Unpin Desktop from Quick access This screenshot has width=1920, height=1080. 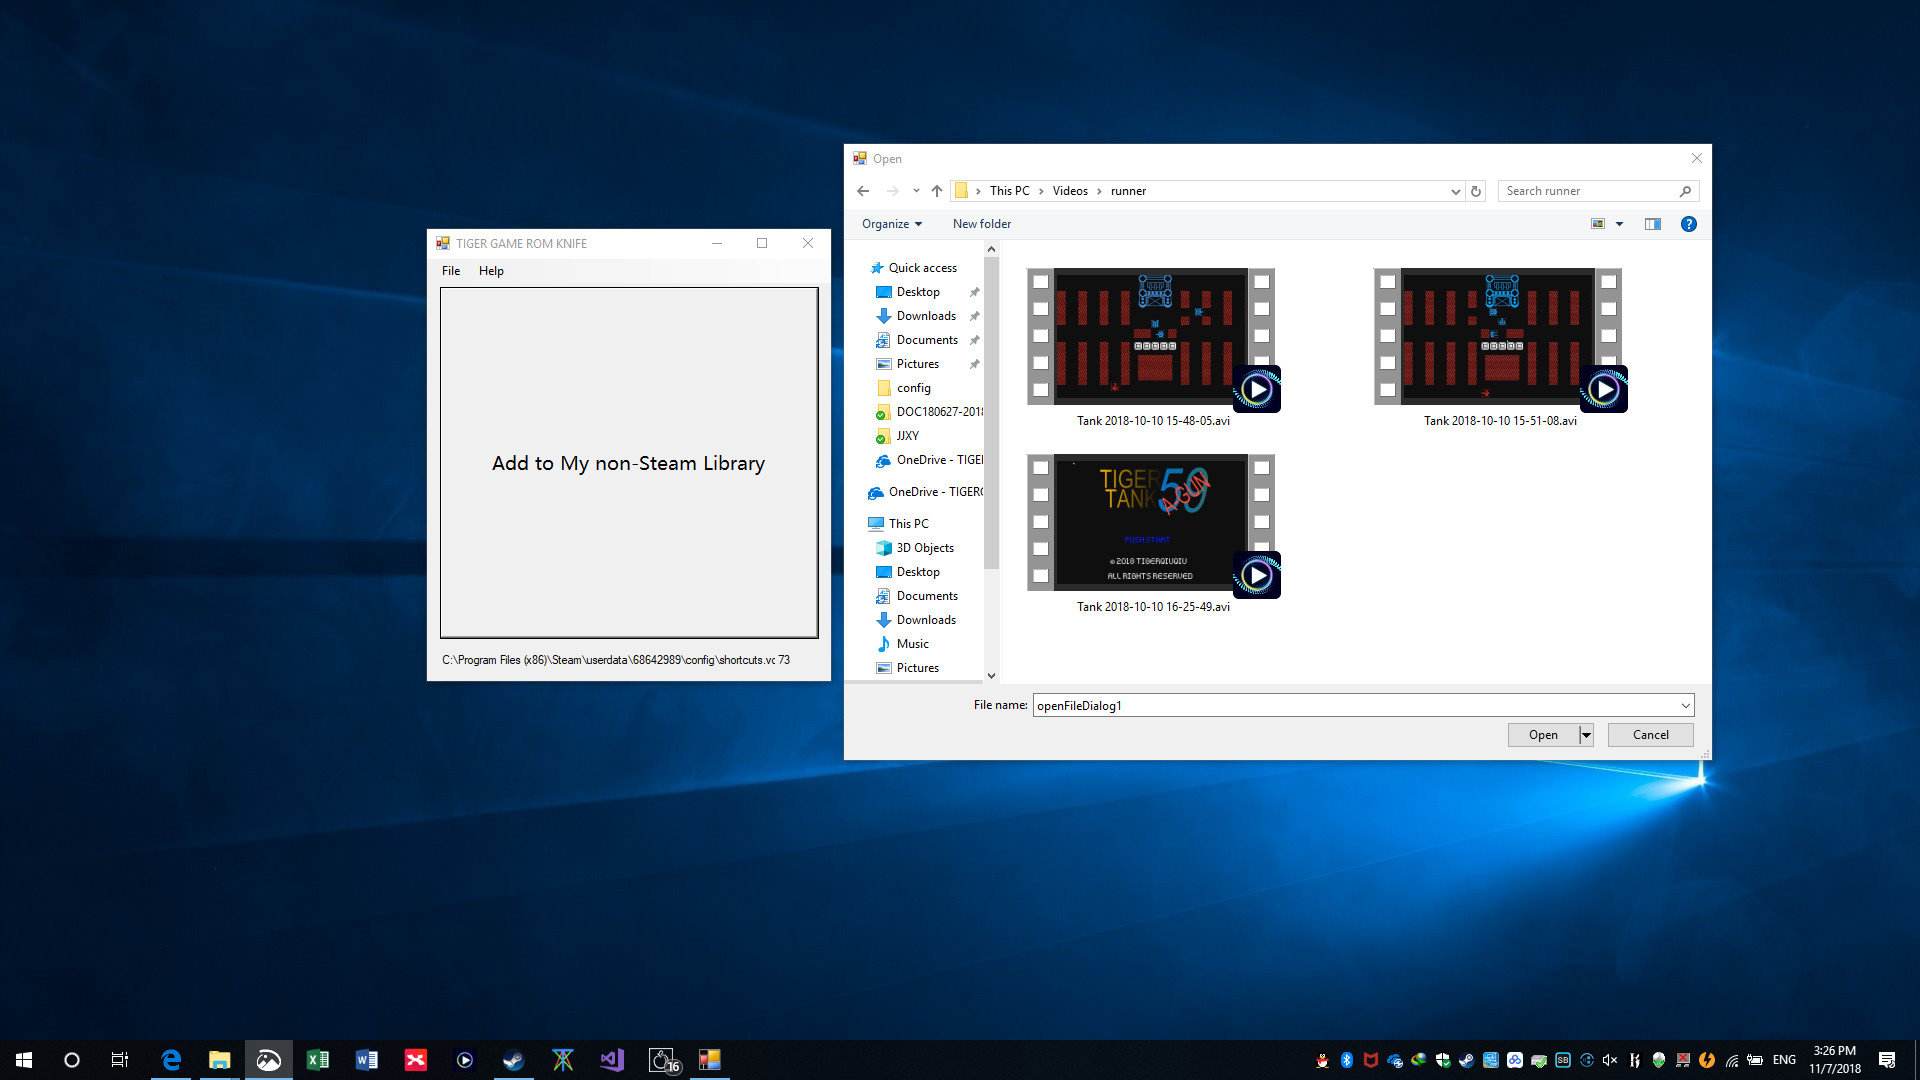click(975, 291)
